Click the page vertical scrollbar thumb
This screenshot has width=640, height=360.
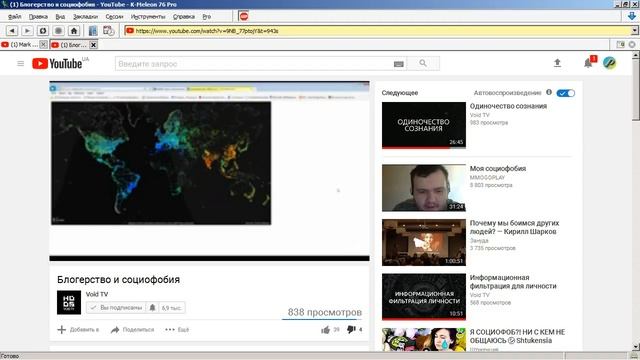click(x=636, y=89)
